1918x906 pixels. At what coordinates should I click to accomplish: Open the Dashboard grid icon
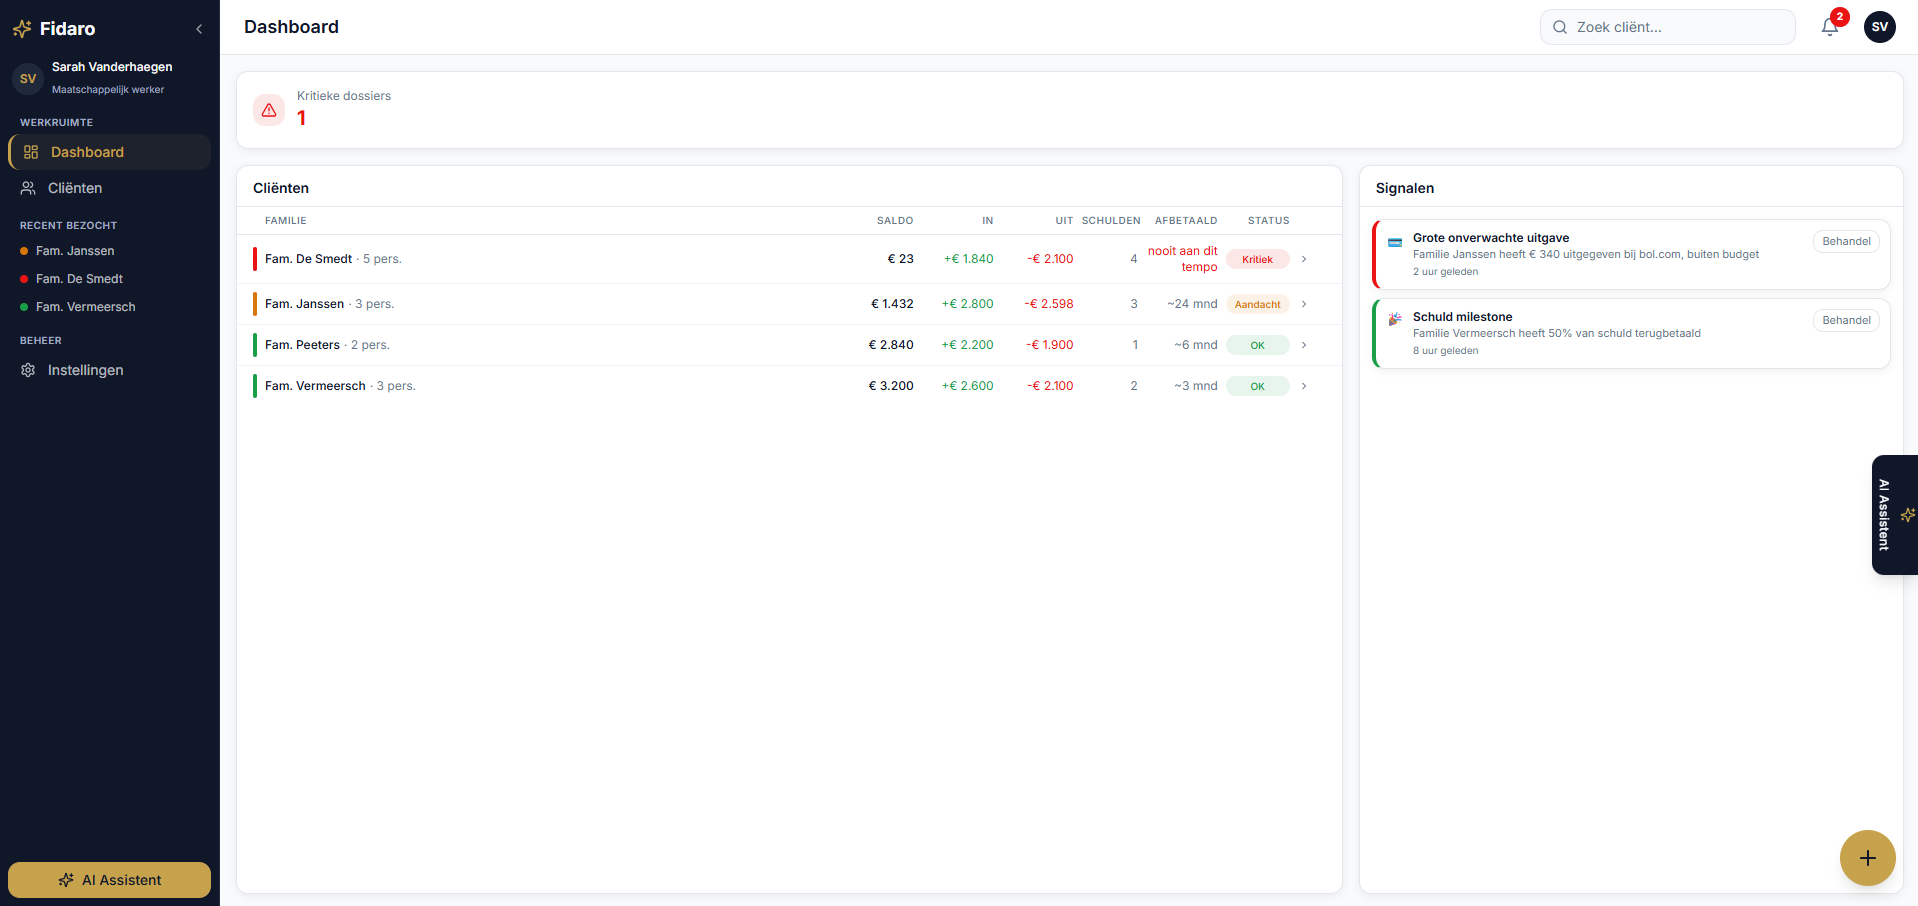(x=30, y=152)
